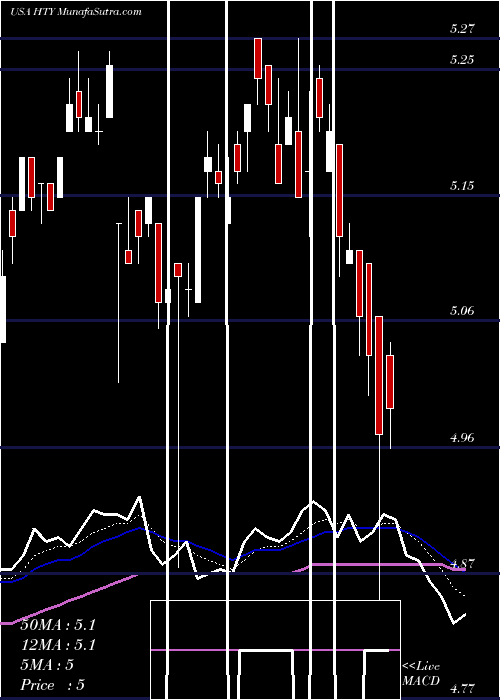Select the 4.96 price axis label
The width and height of the screenshot is (500, 700).
[x=462, y=438]
